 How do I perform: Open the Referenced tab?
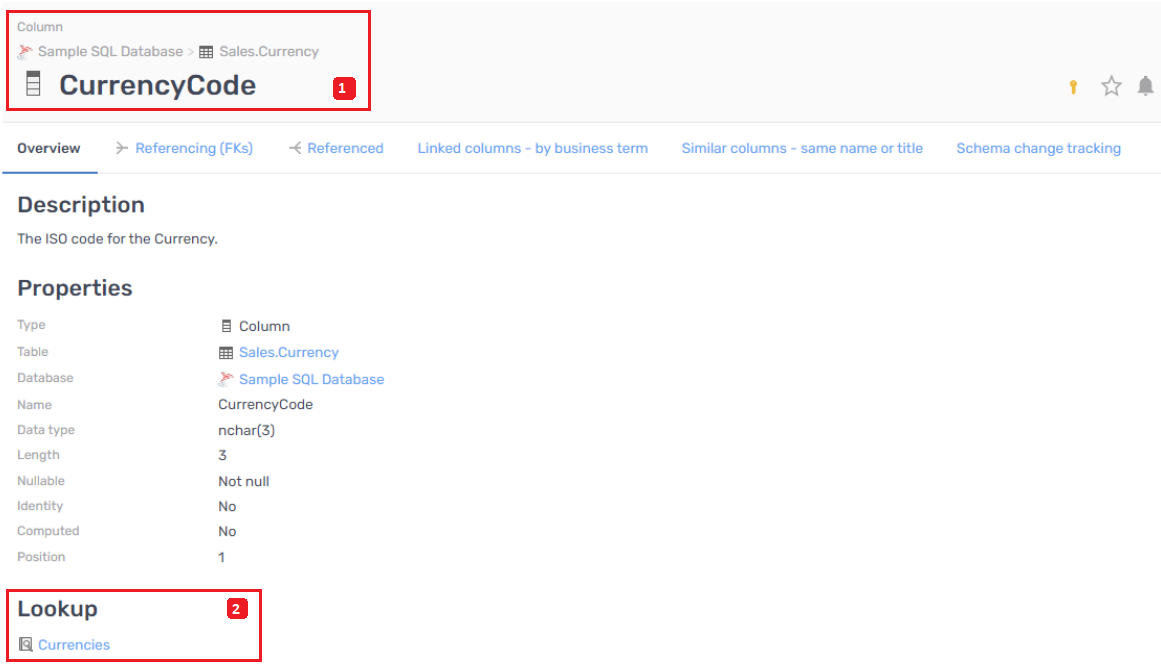point(345,148)
